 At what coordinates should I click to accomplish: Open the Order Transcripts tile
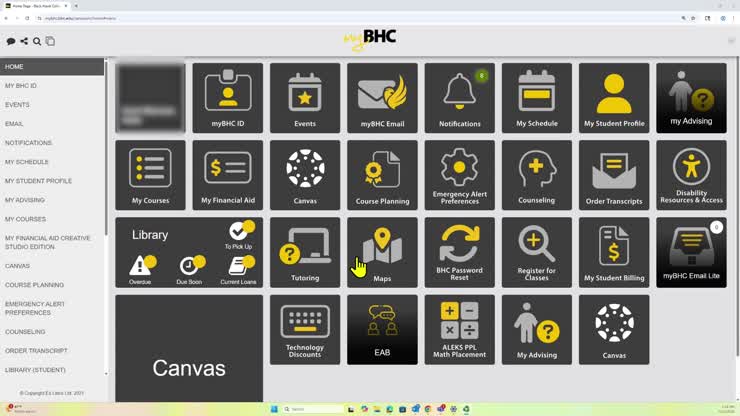[x=614, y=175]
